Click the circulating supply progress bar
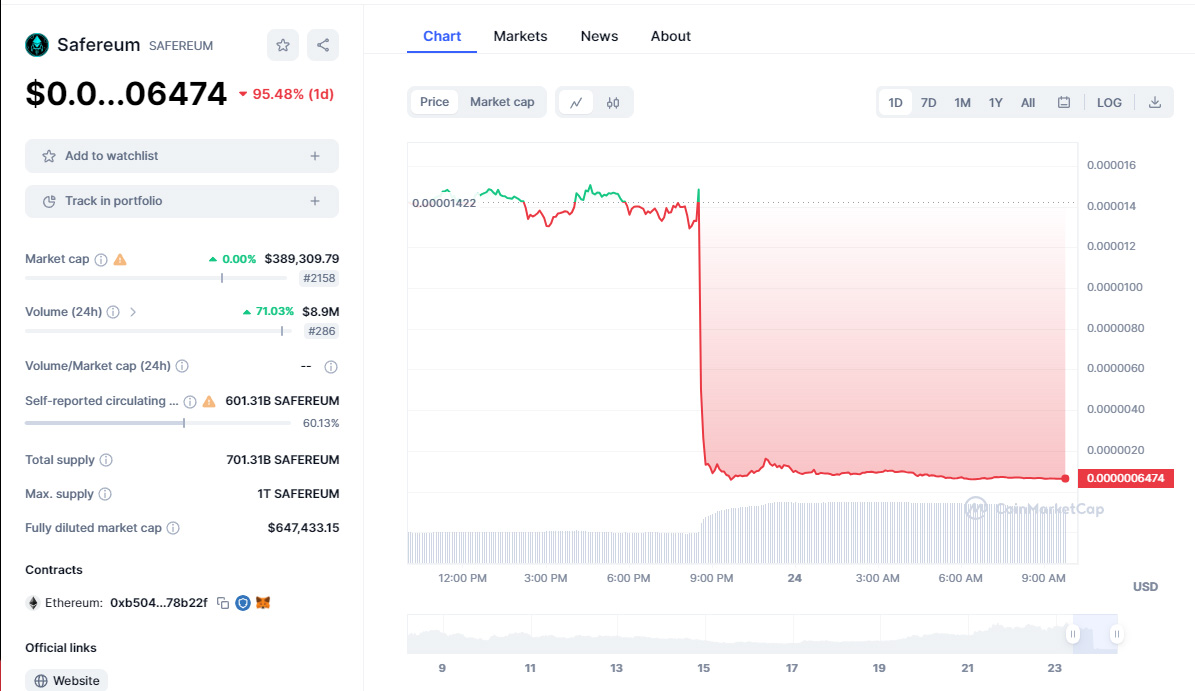This screenshot has width=1195, height=691. click(x=156, y=423)
